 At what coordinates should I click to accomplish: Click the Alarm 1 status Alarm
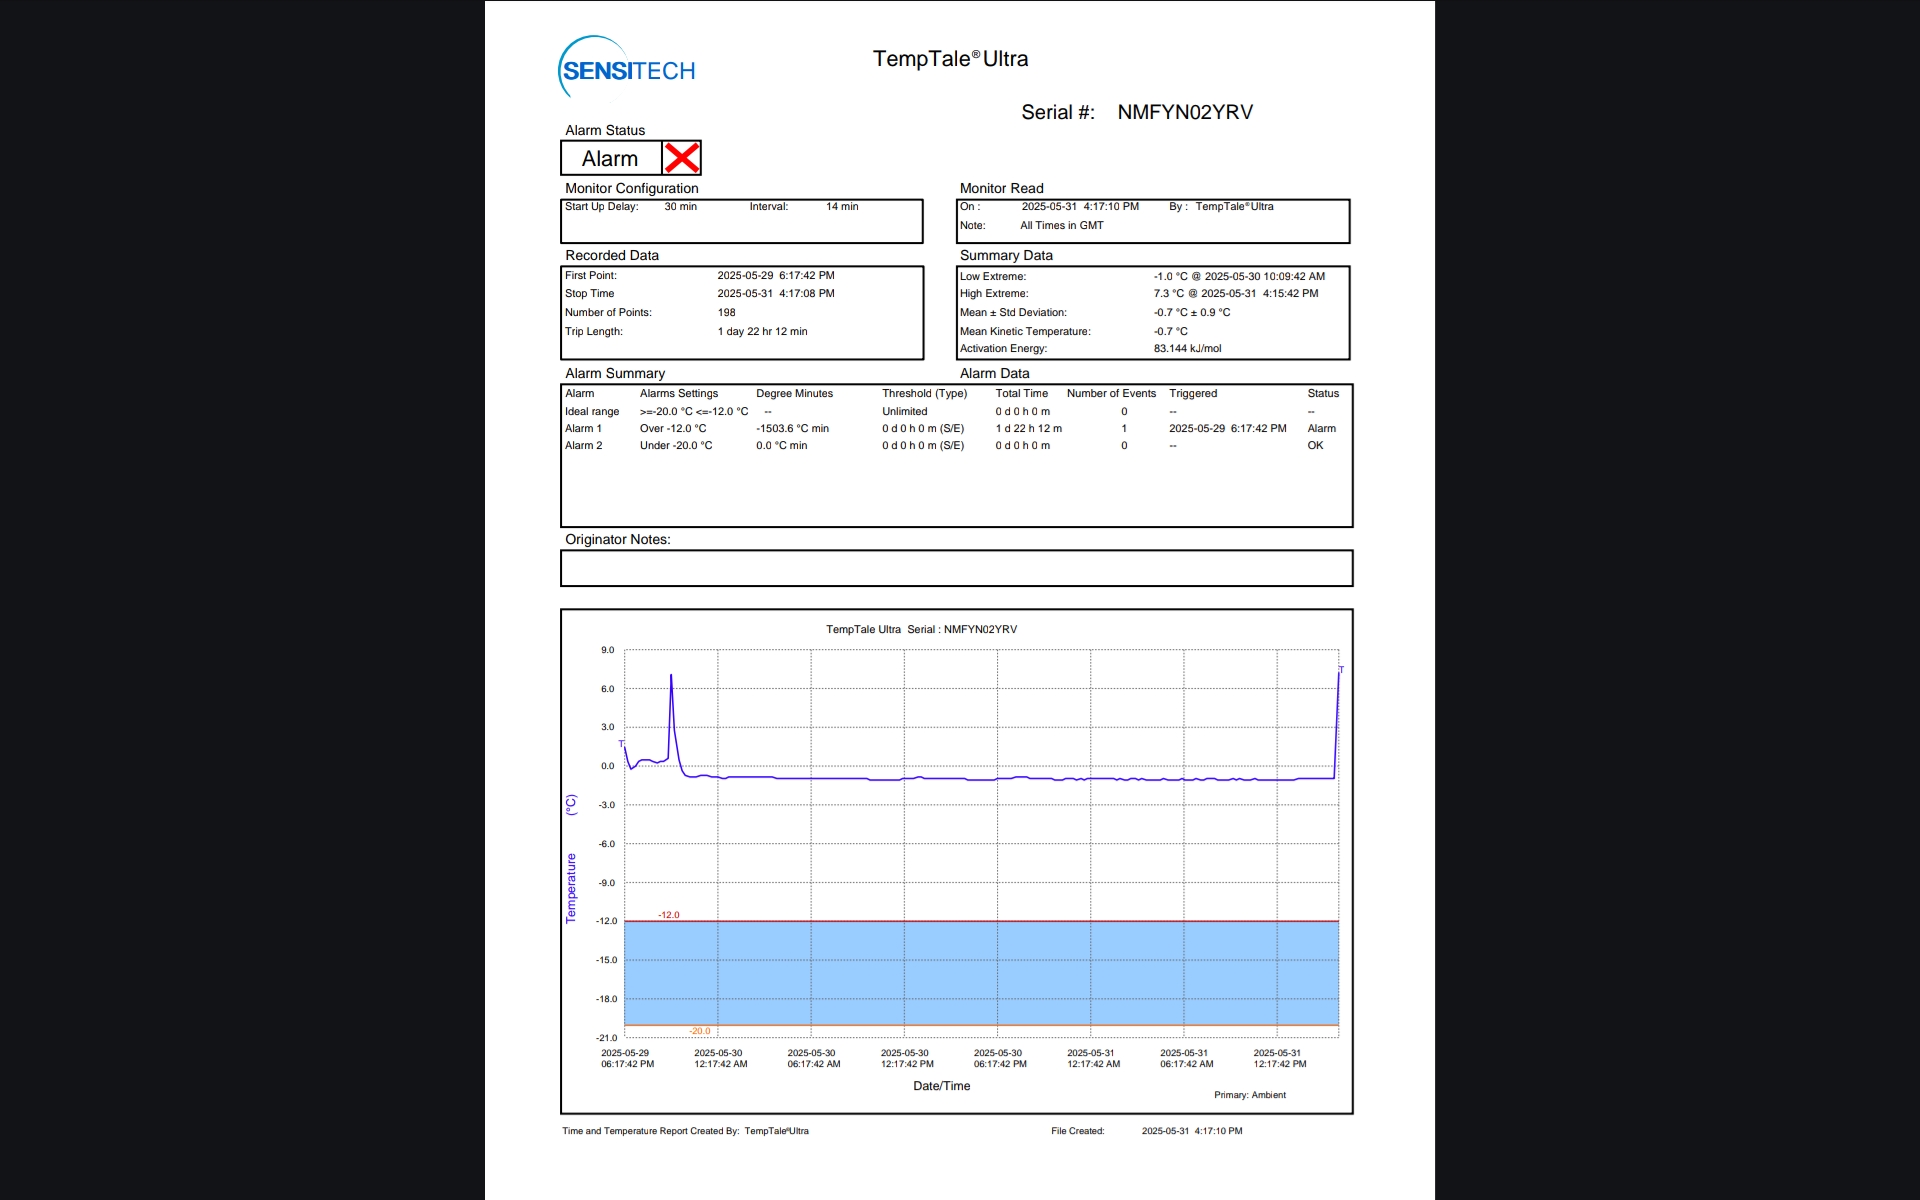pos(1321,429)
